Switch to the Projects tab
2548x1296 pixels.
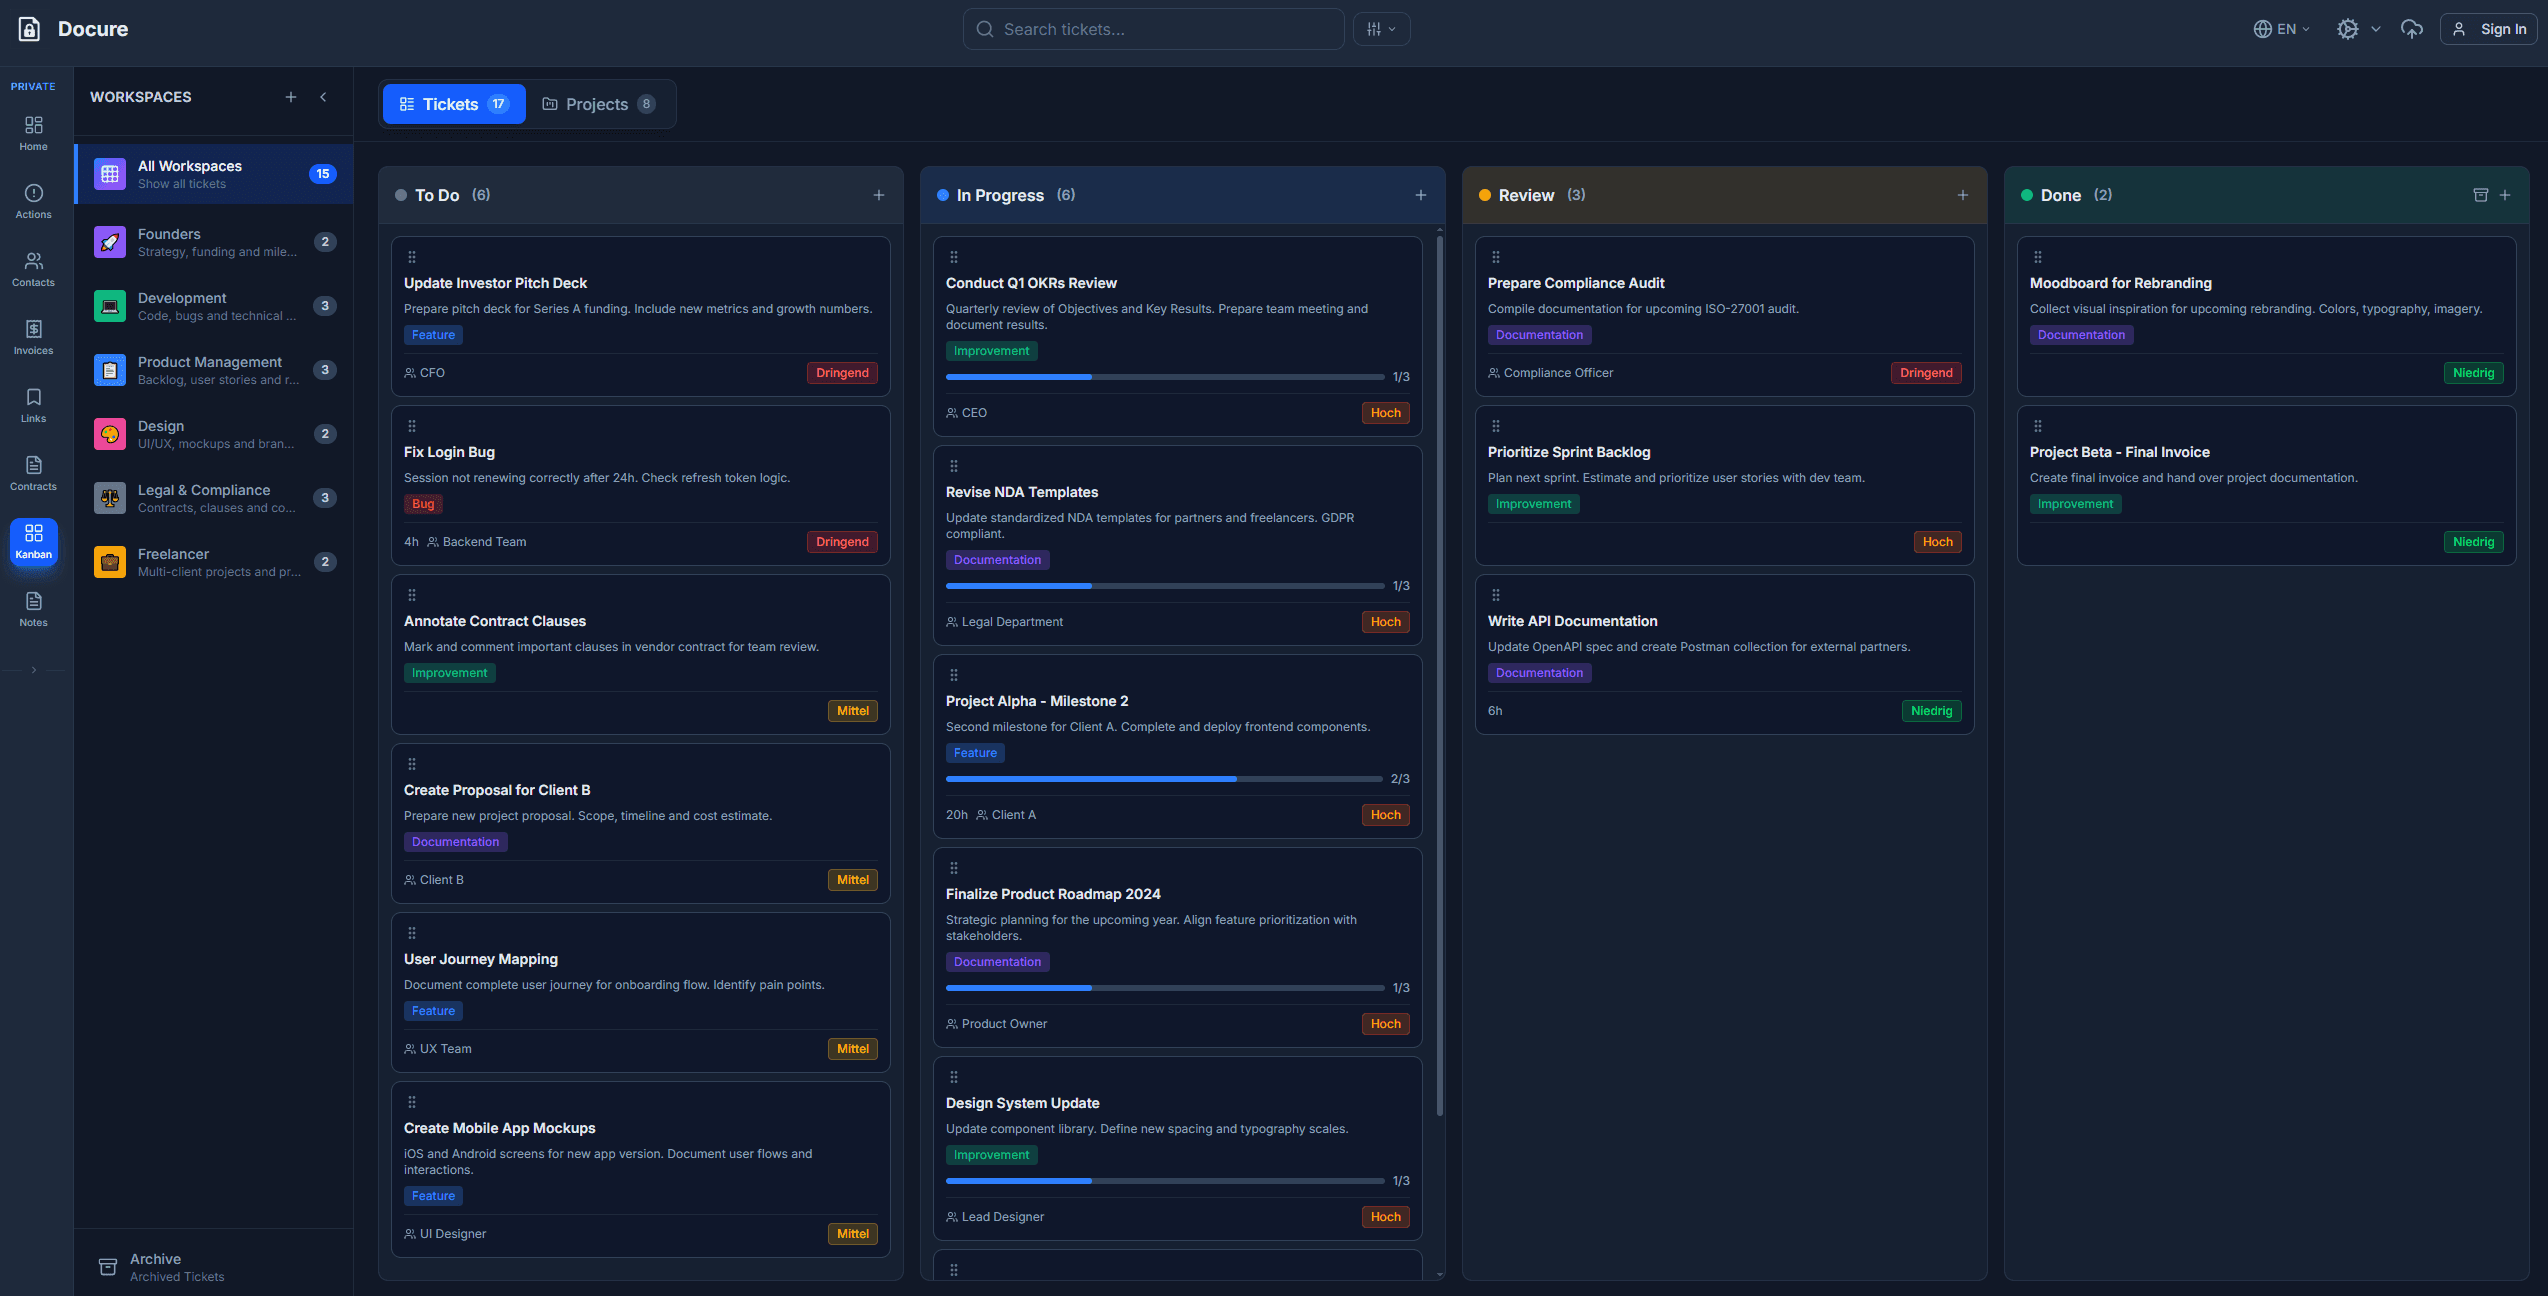pos(597,103)
